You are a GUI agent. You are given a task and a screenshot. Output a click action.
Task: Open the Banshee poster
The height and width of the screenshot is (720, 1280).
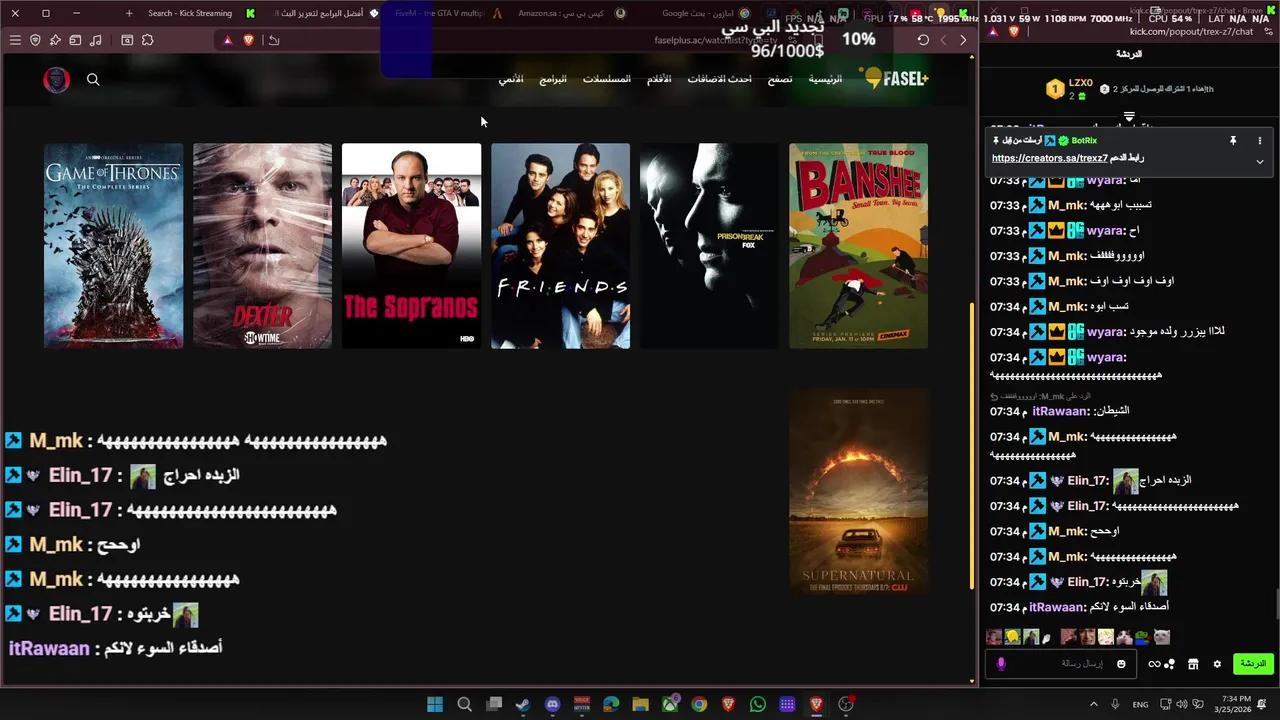click(x=858, y=246)
